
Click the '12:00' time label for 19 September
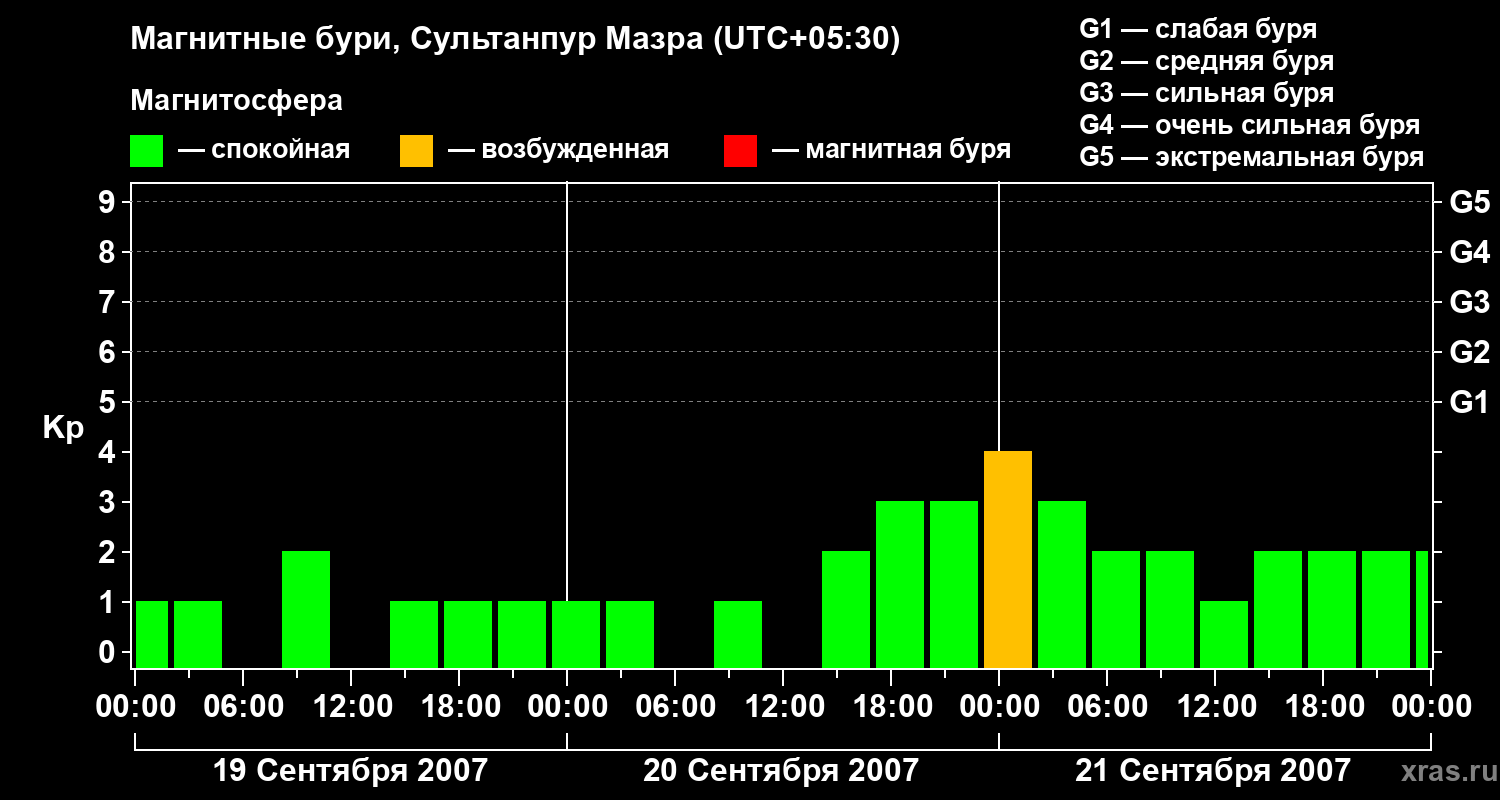351,707
